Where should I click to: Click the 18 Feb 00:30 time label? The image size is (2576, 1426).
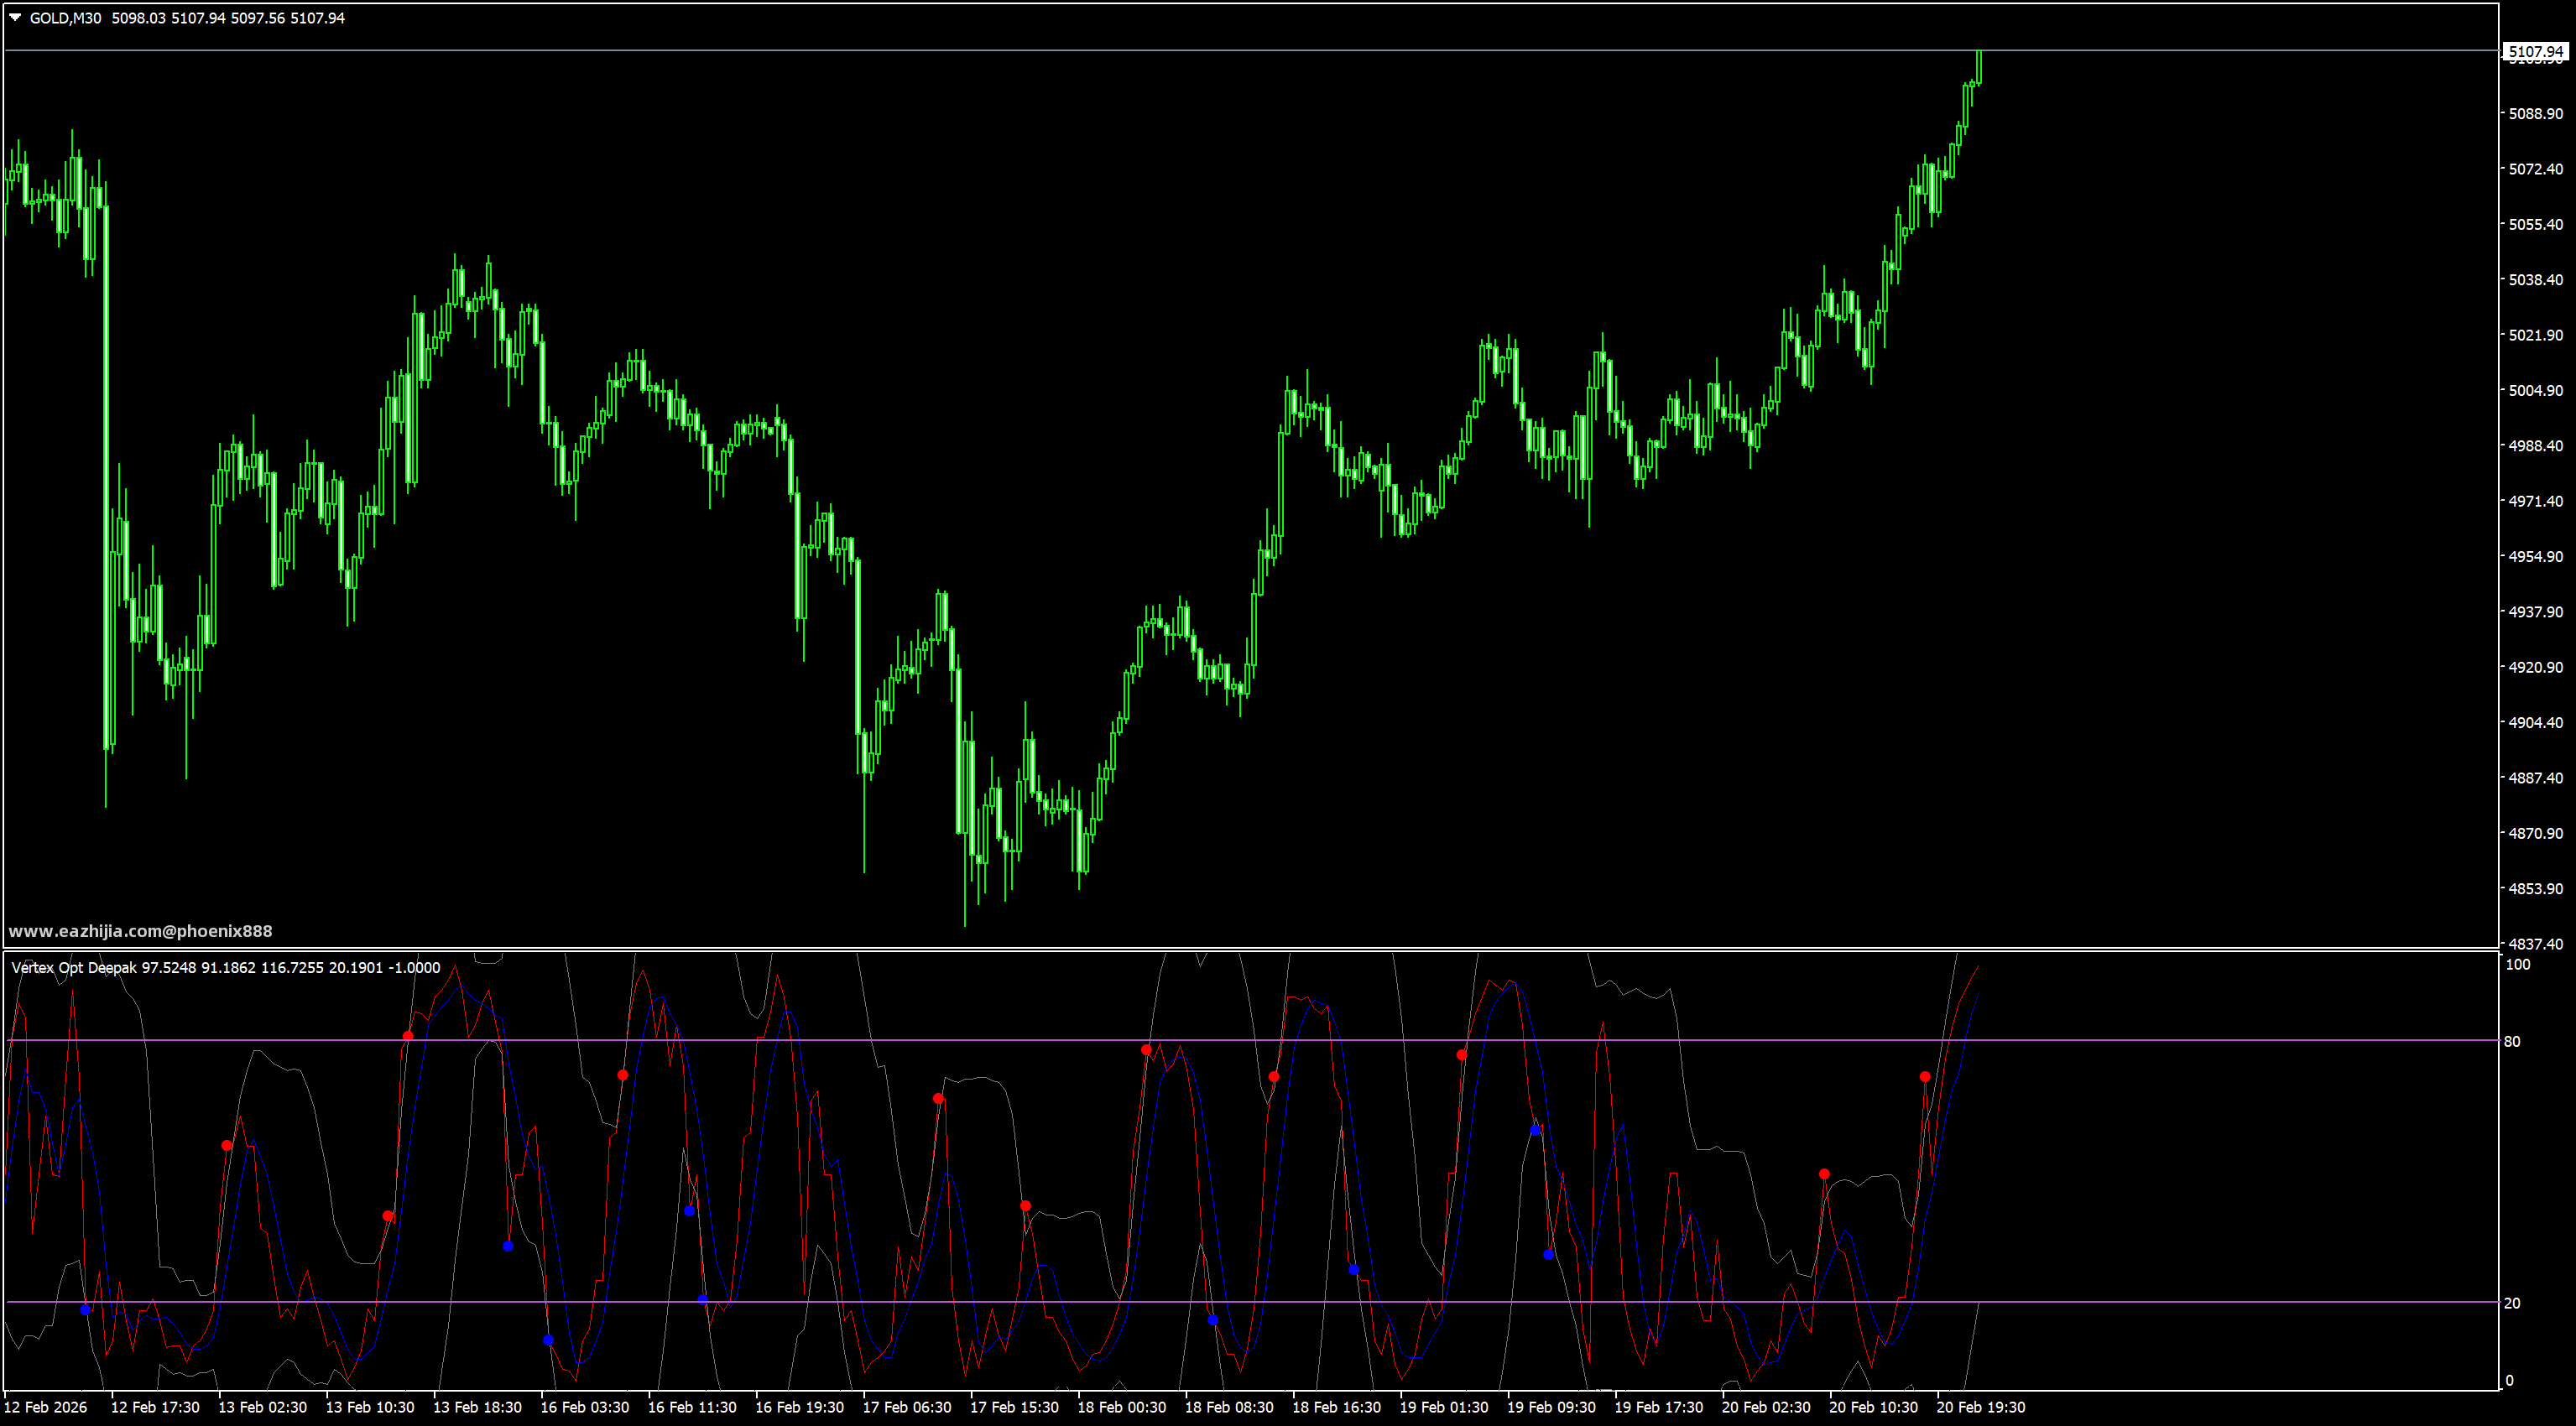pos(1122,1407)
